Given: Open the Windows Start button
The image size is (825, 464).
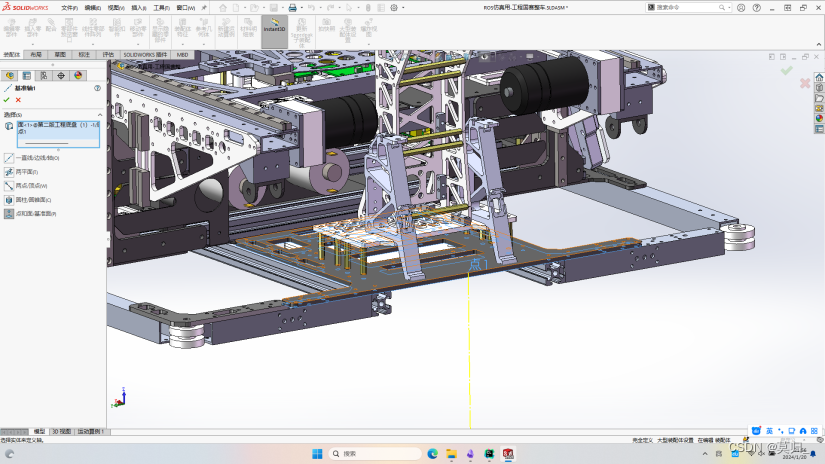Looking at the screenshot, I should 317,453.
